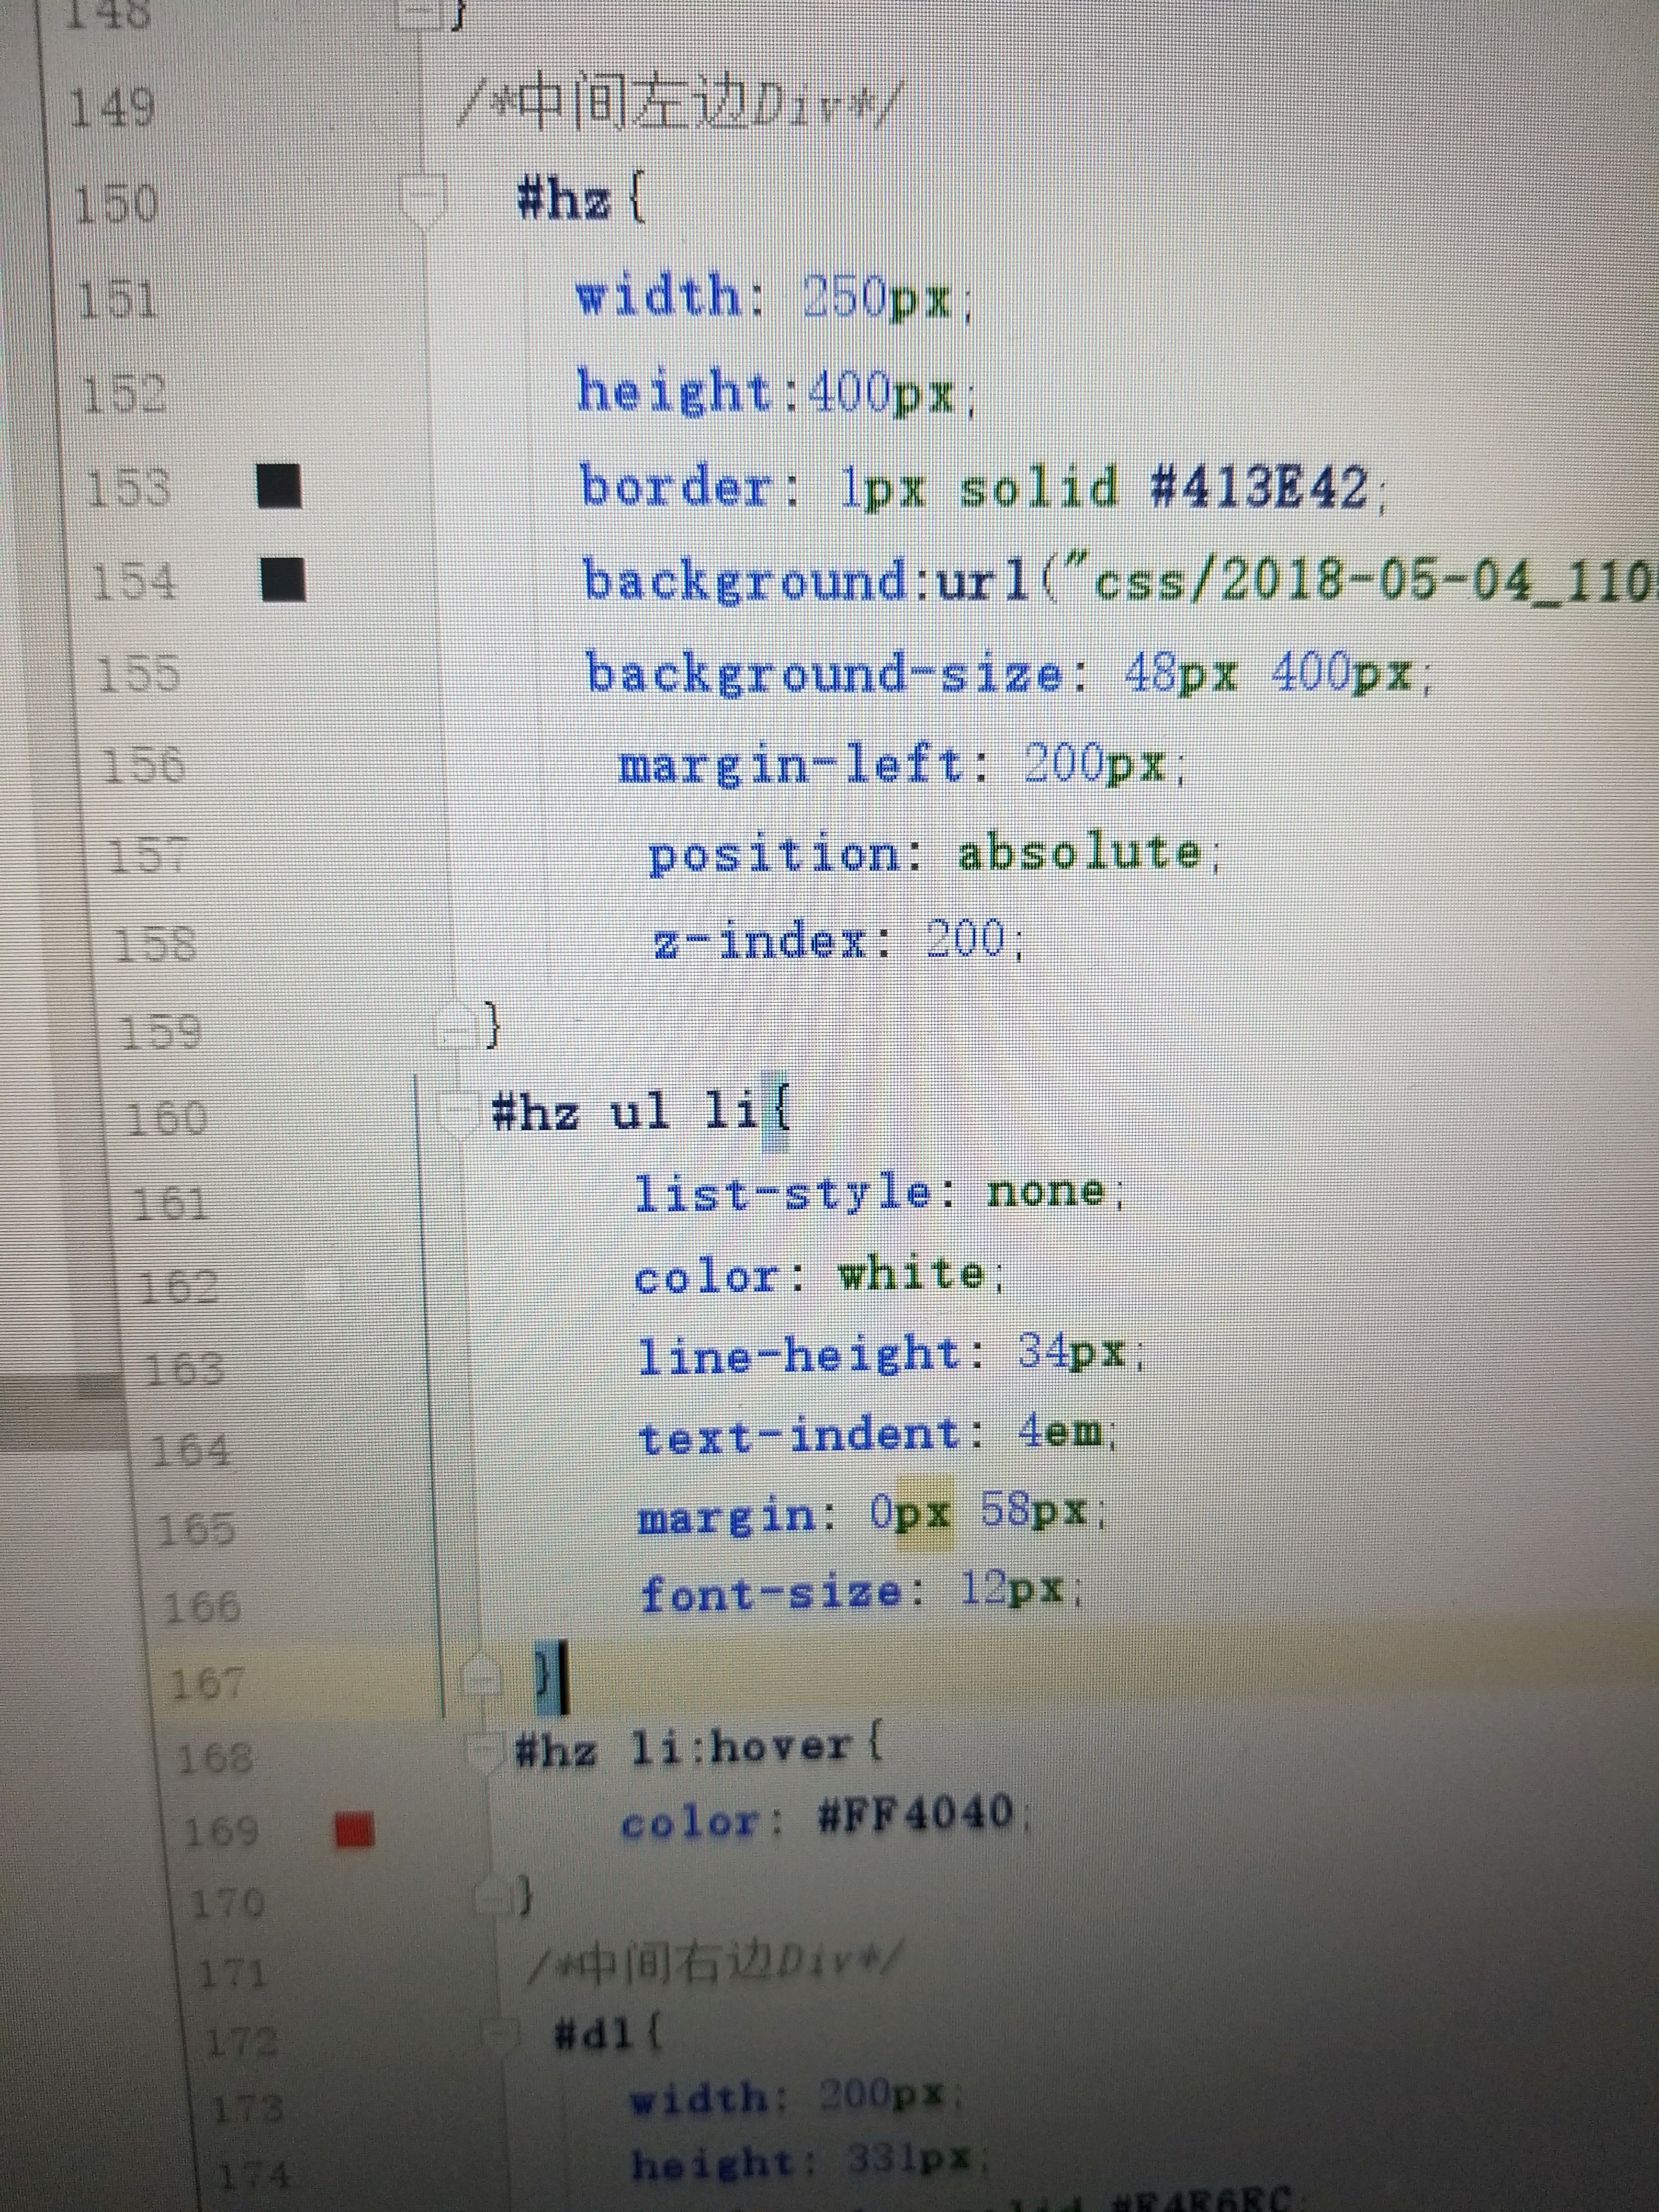
Task: Click line number 149 in the gutter
Action: pos(112,108)
